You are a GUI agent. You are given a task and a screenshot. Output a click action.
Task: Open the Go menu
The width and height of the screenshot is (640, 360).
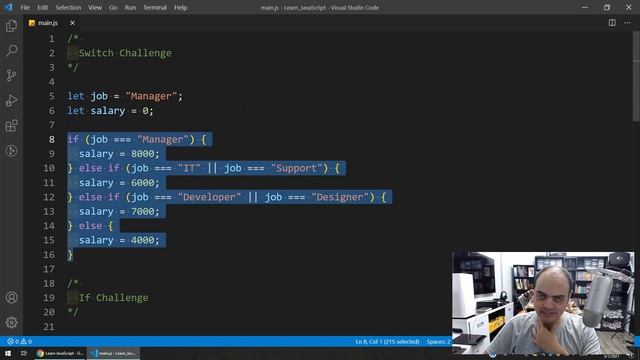(113, 7)
